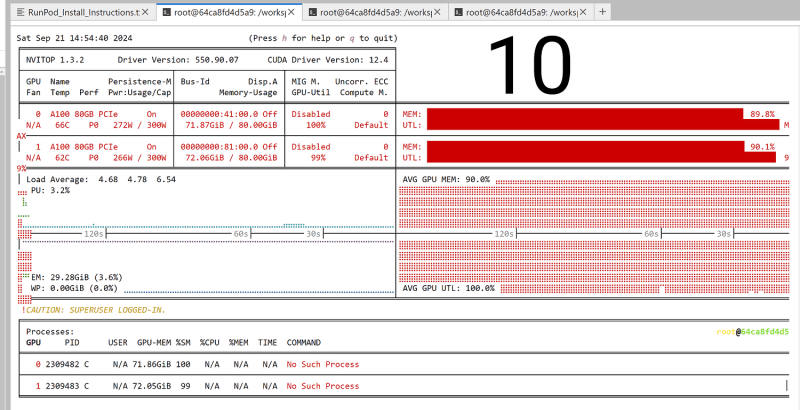Click bus id '00000000:41:00.0 Off'

pos(229,114)
